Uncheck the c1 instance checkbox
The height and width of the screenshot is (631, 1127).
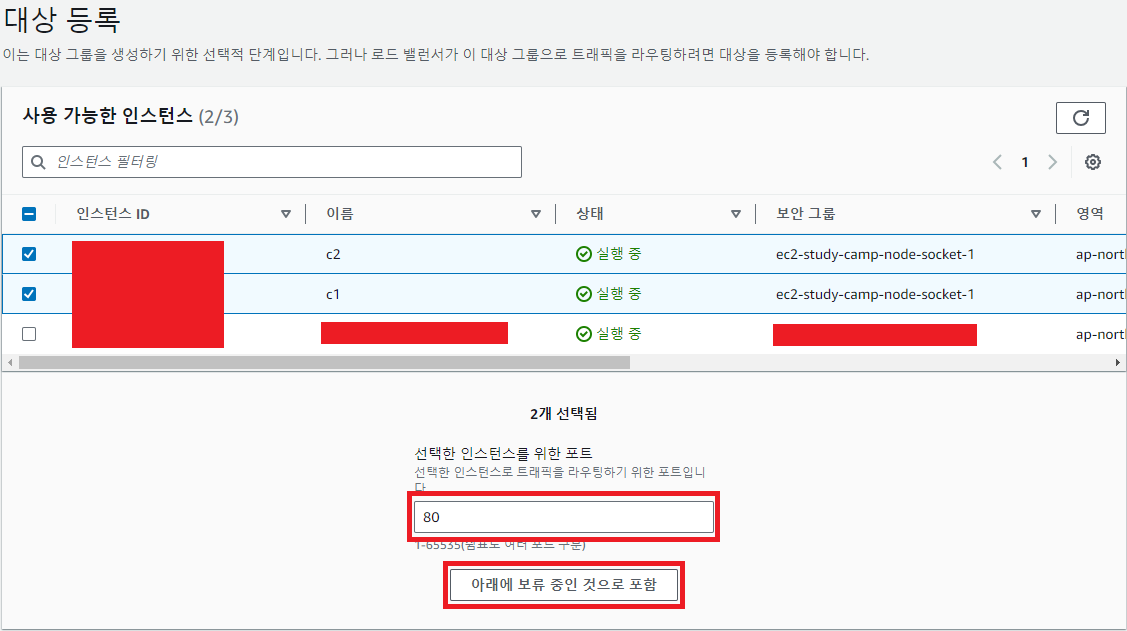(x=29, y=294)
